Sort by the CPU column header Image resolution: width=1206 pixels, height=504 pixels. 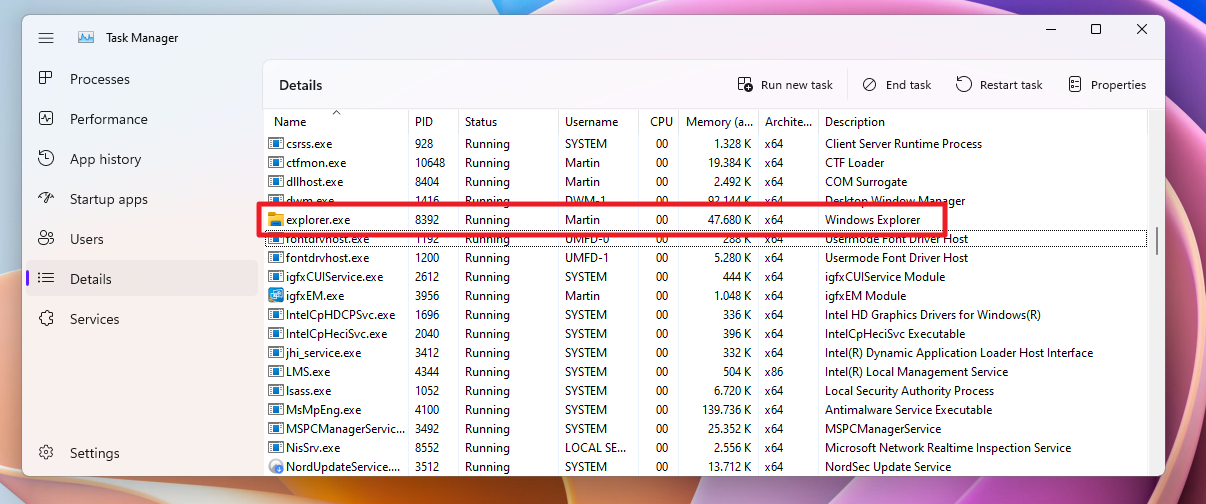658,122
